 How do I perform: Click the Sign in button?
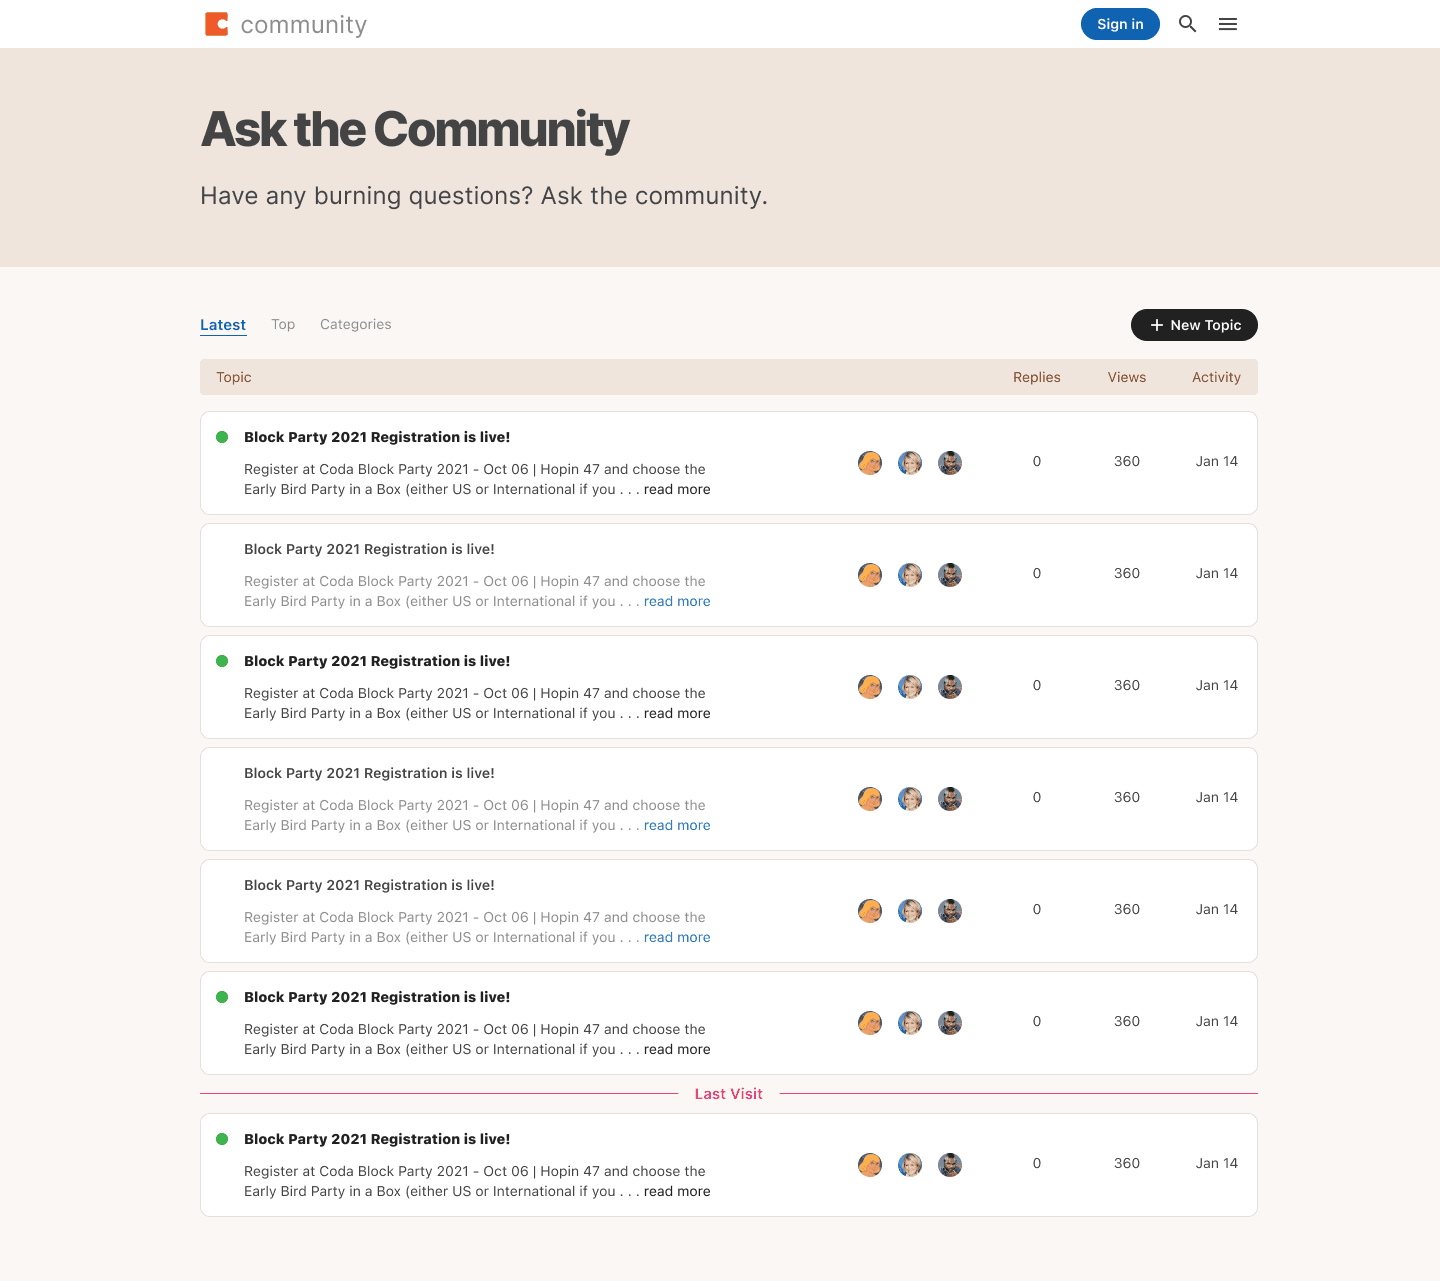tap(1120, 24)
